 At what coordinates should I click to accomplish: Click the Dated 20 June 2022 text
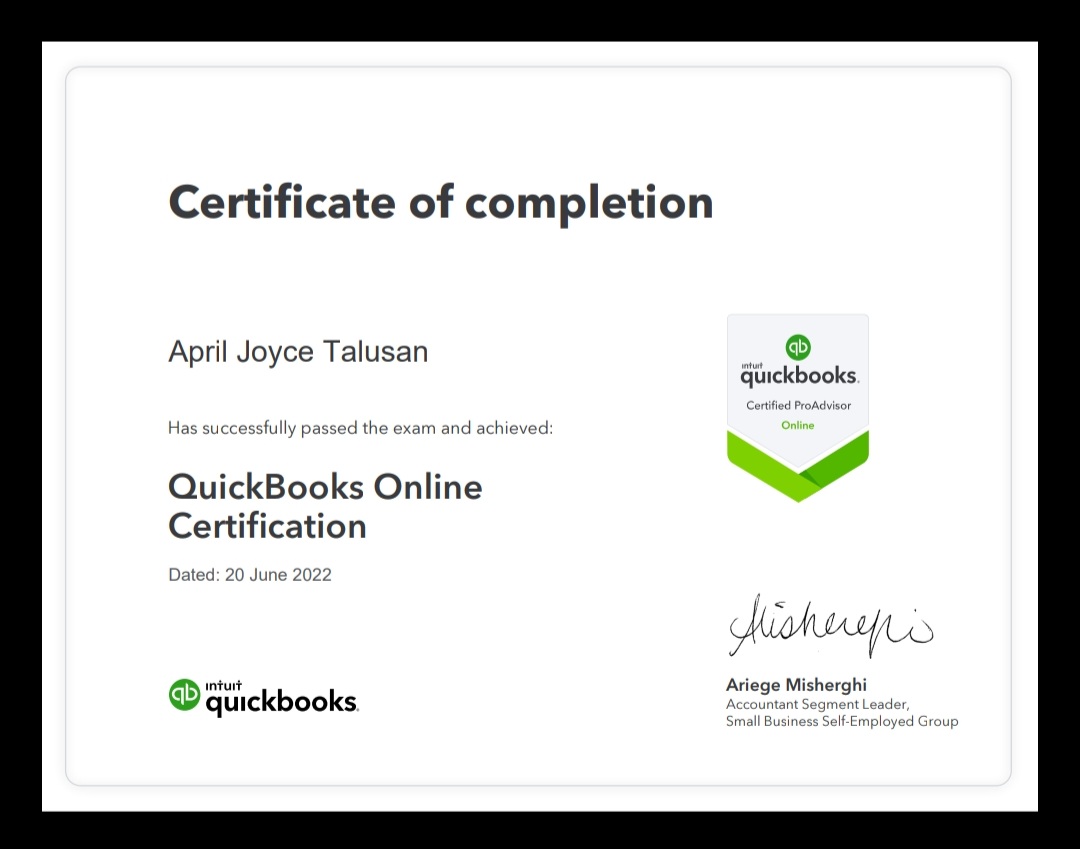250,574
